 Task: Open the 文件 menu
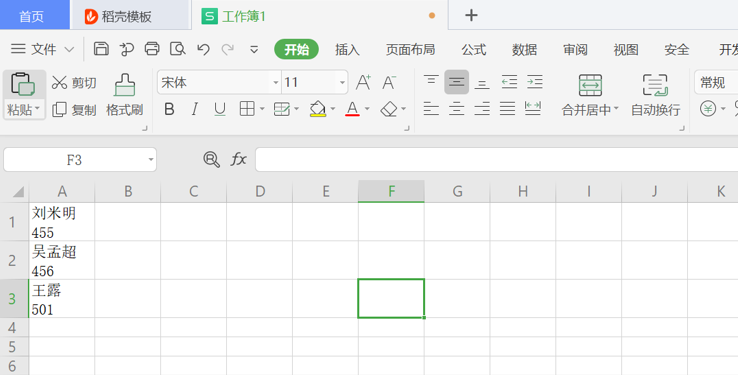pos(42,49)
